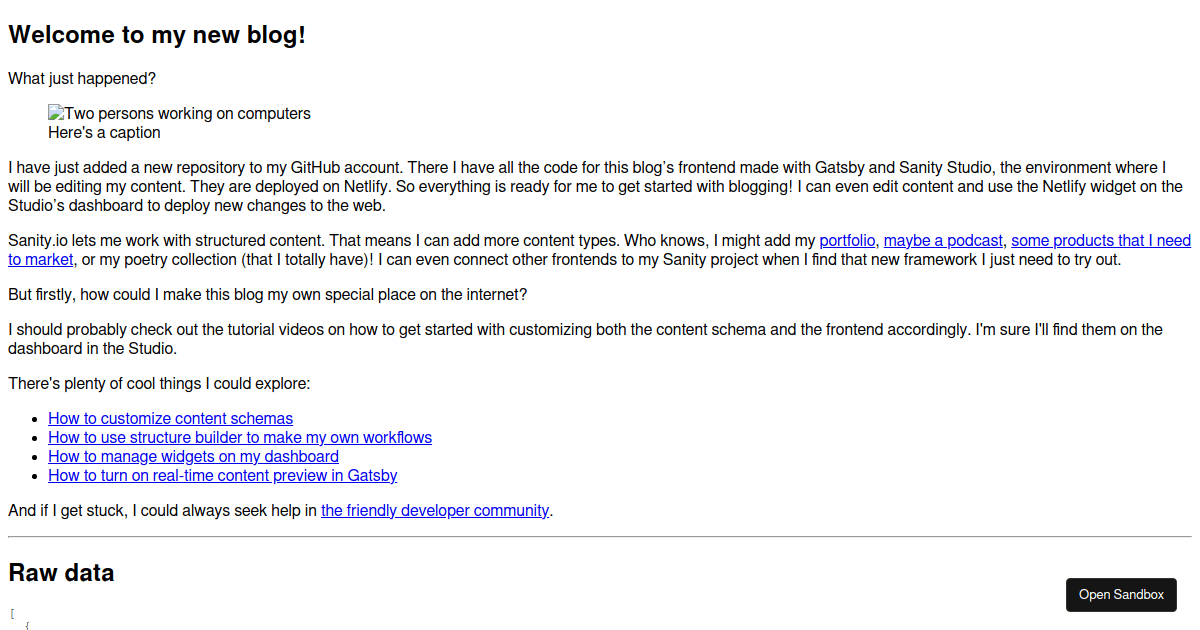Click the 'But firstly, how could I' paragraph

pos(267,295)
